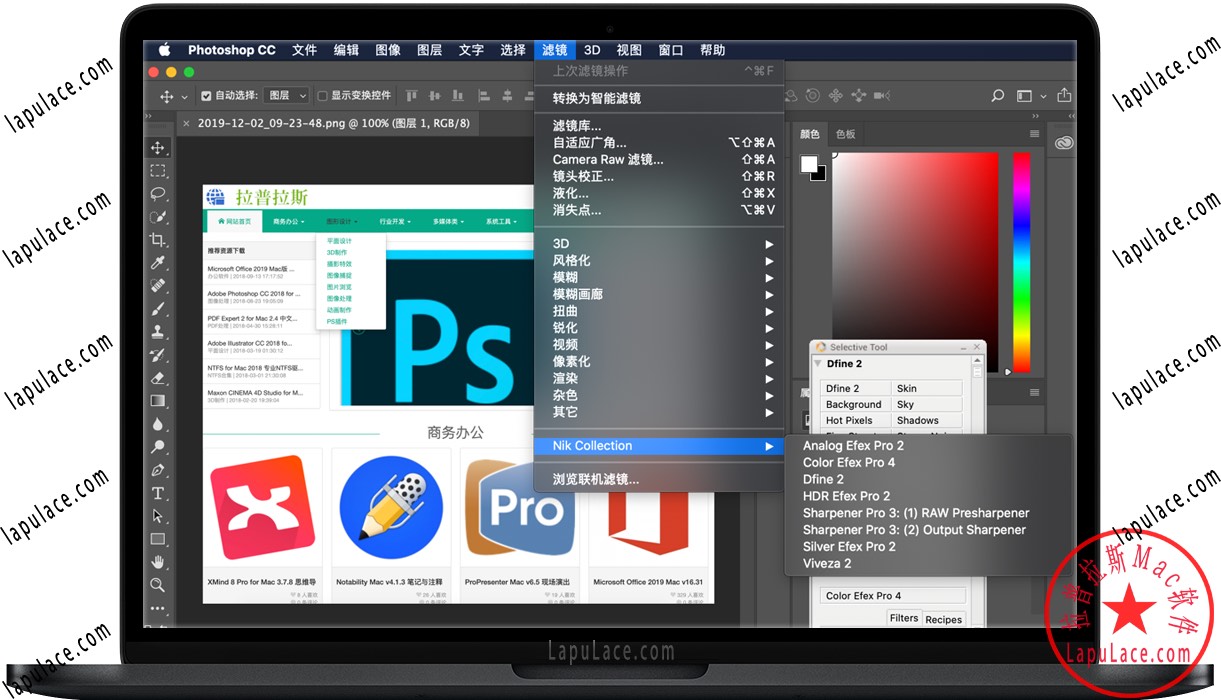Open the 图像 menu in the menu bar
This screenshot has height=700, width=1221.
click(x=387, y=49)
